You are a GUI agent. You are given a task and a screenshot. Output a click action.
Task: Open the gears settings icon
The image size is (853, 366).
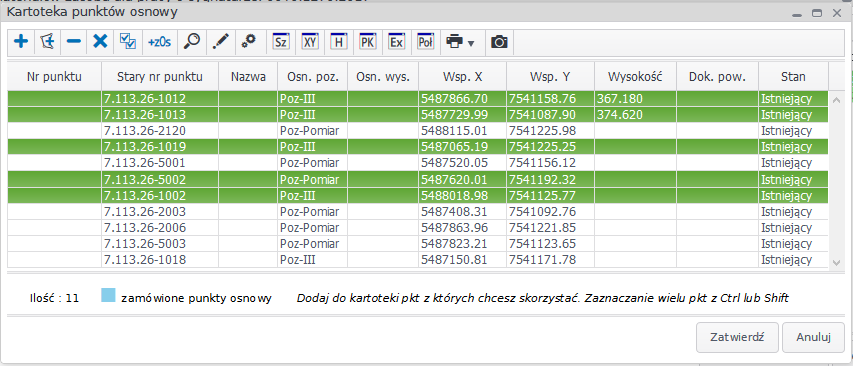pos(249,41)
